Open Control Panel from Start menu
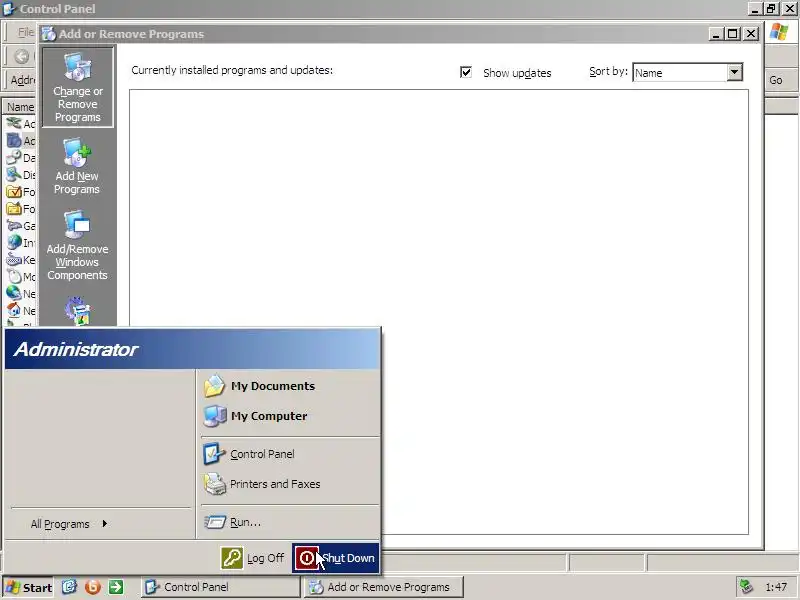Viewport: 800px width, 600px height. click(290, 454)
